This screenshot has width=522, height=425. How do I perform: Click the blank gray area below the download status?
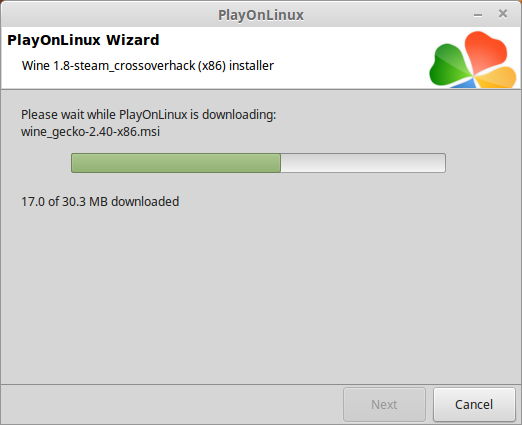pyautogui.click(x=261, y=293)
